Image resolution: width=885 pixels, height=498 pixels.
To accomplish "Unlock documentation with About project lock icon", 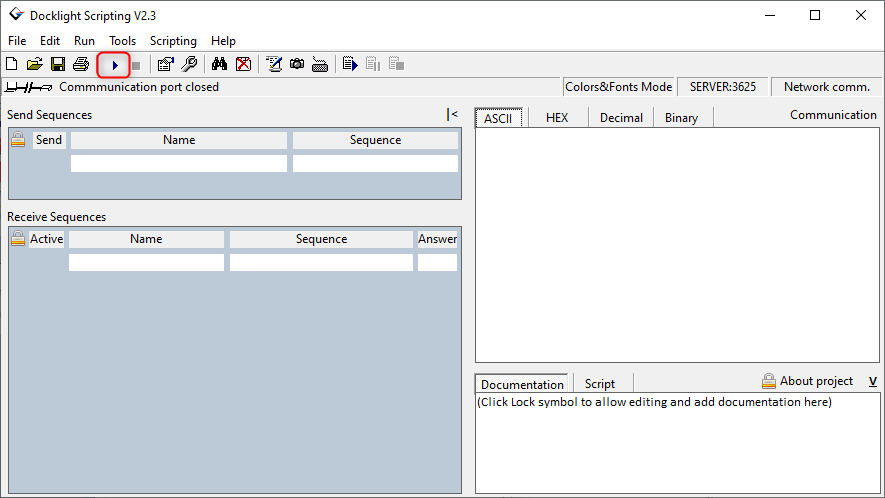I will [x=768, y=381].
